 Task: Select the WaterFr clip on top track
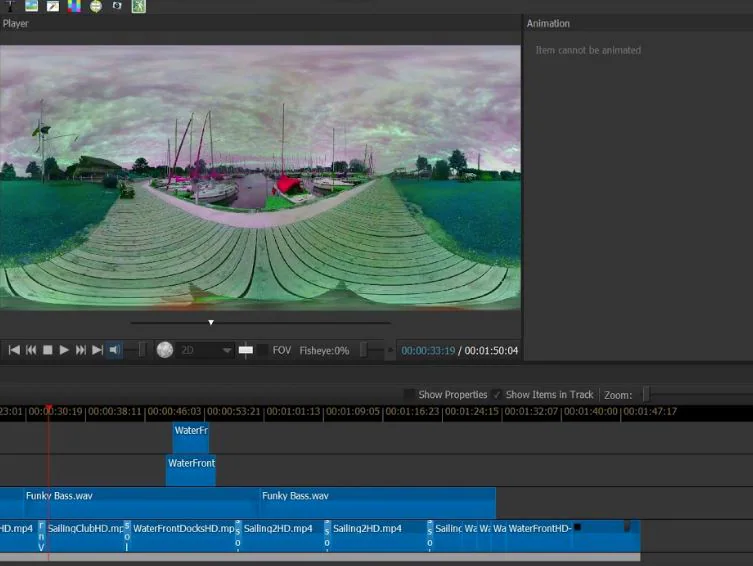click(191, 437)
